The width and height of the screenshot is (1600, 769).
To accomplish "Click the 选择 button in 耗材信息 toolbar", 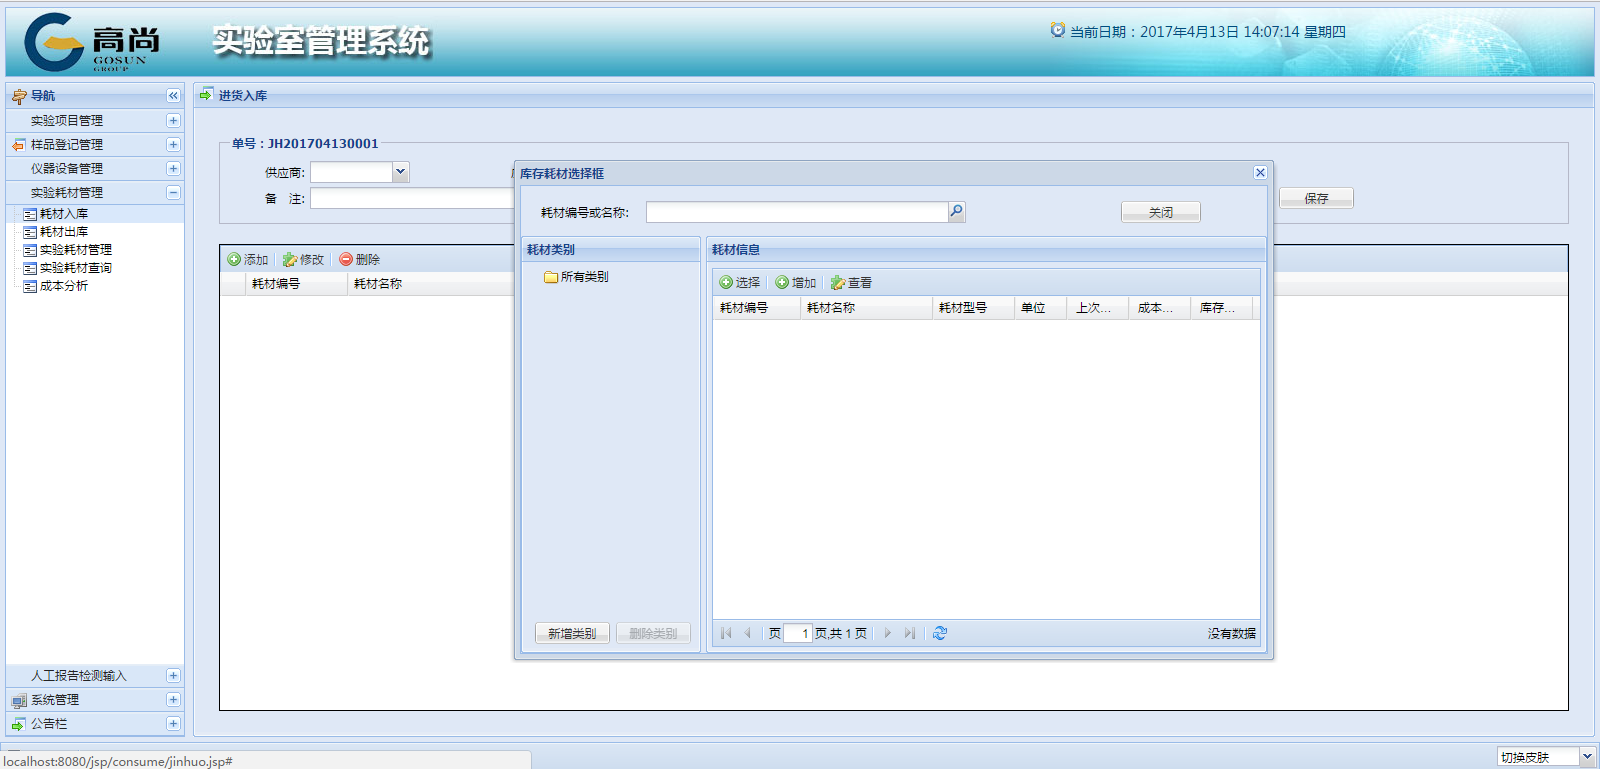I will pyautogui.click(x=740, y=283).
